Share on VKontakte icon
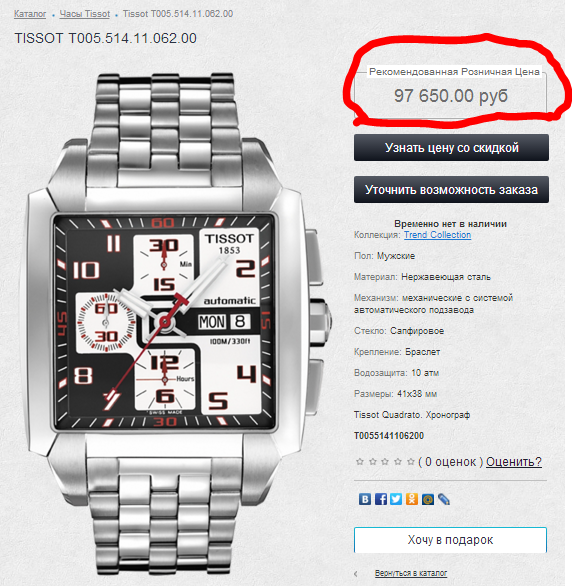This screenshot has width=572, height=586. (x=365, y=499)
